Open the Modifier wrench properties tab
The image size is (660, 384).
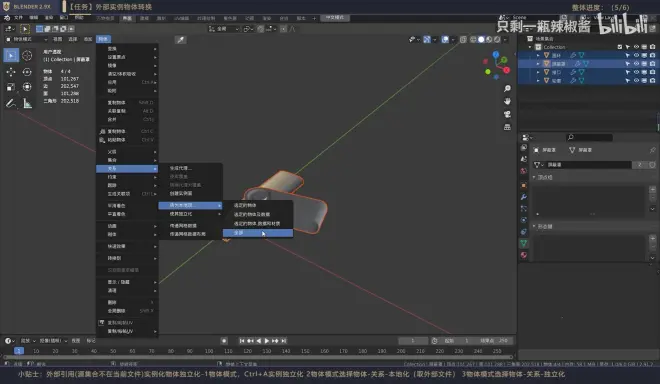524,197
